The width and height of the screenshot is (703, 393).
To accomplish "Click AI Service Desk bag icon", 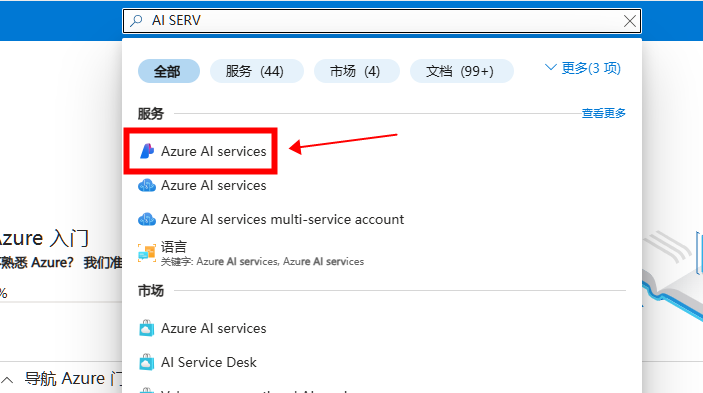I will point(147,362).
